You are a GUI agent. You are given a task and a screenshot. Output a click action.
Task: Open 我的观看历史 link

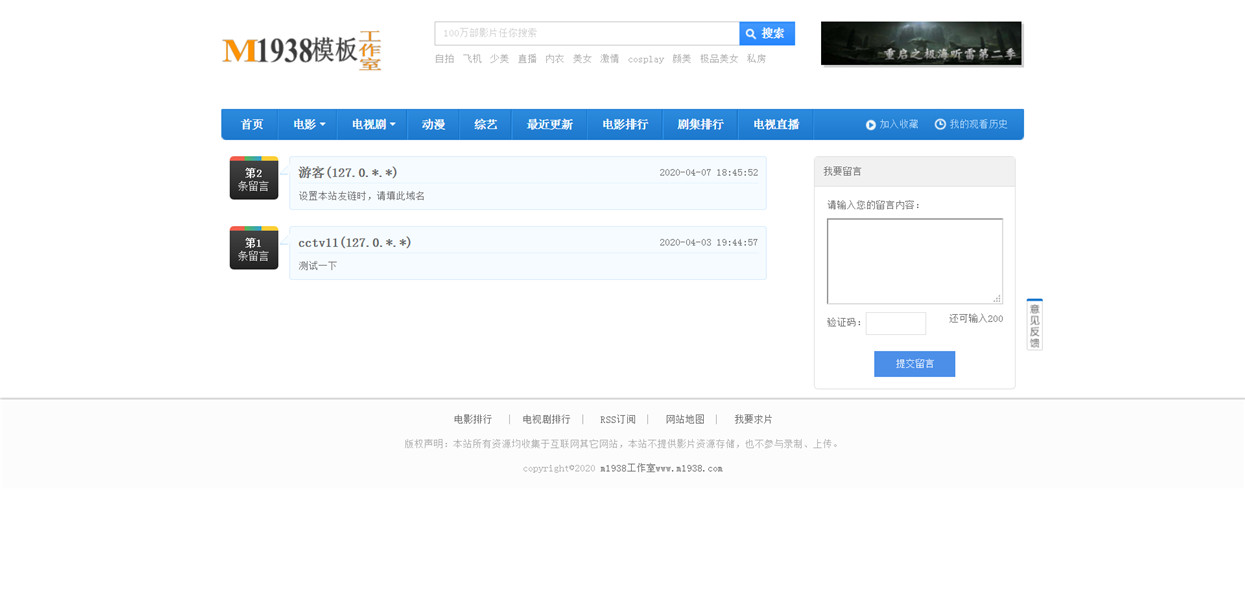coord(978,125)
